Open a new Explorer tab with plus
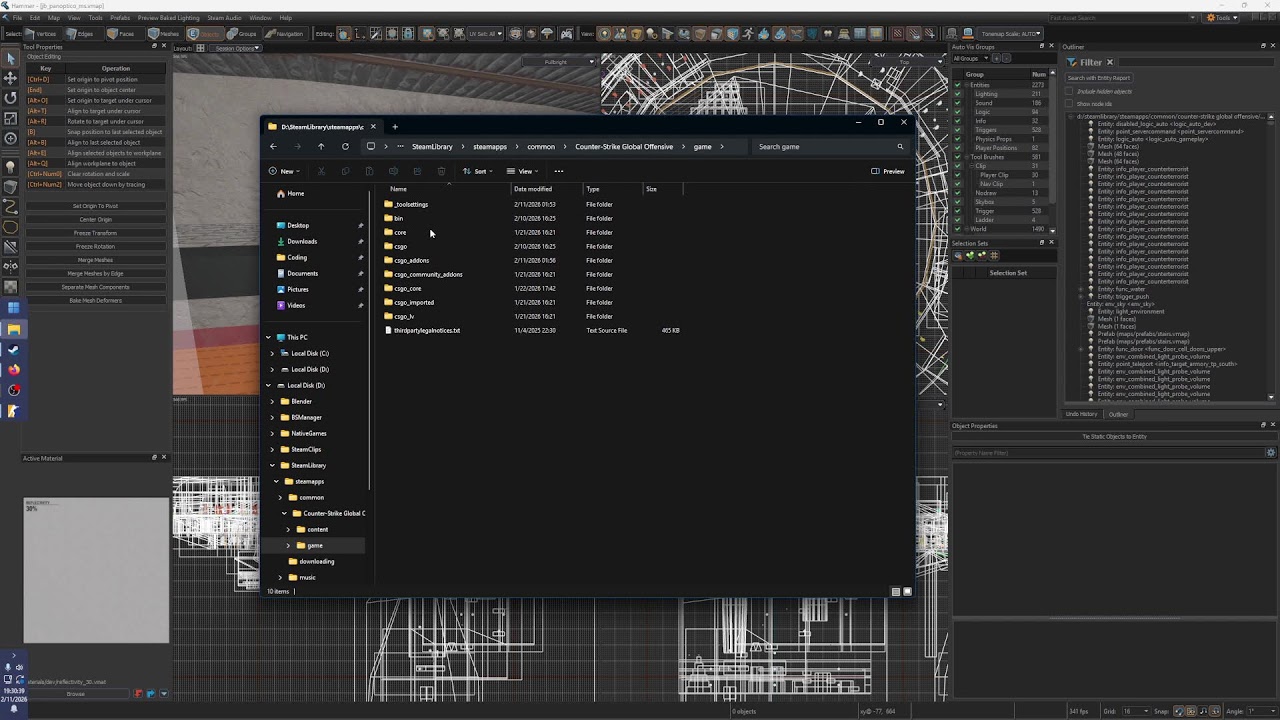 pyautogui.click(x=395, y=127)
